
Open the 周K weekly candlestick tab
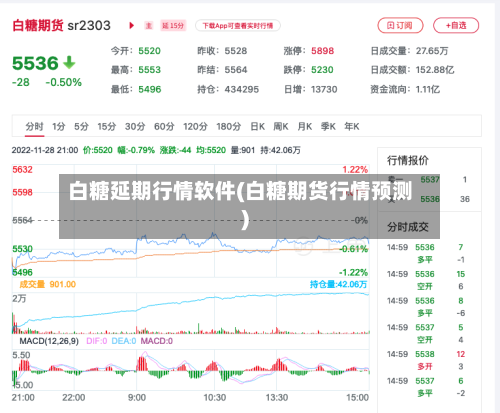281,126
